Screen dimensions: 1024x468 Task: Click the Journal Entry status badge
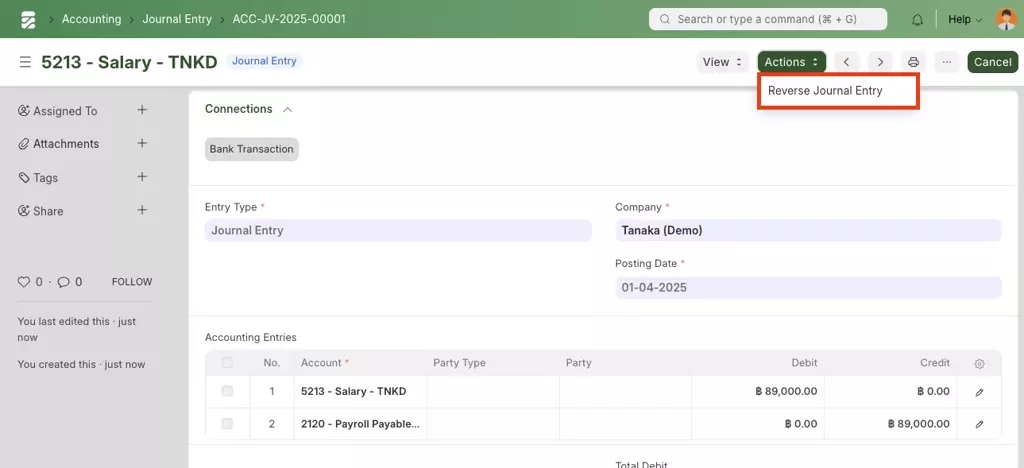coord(264,61)
